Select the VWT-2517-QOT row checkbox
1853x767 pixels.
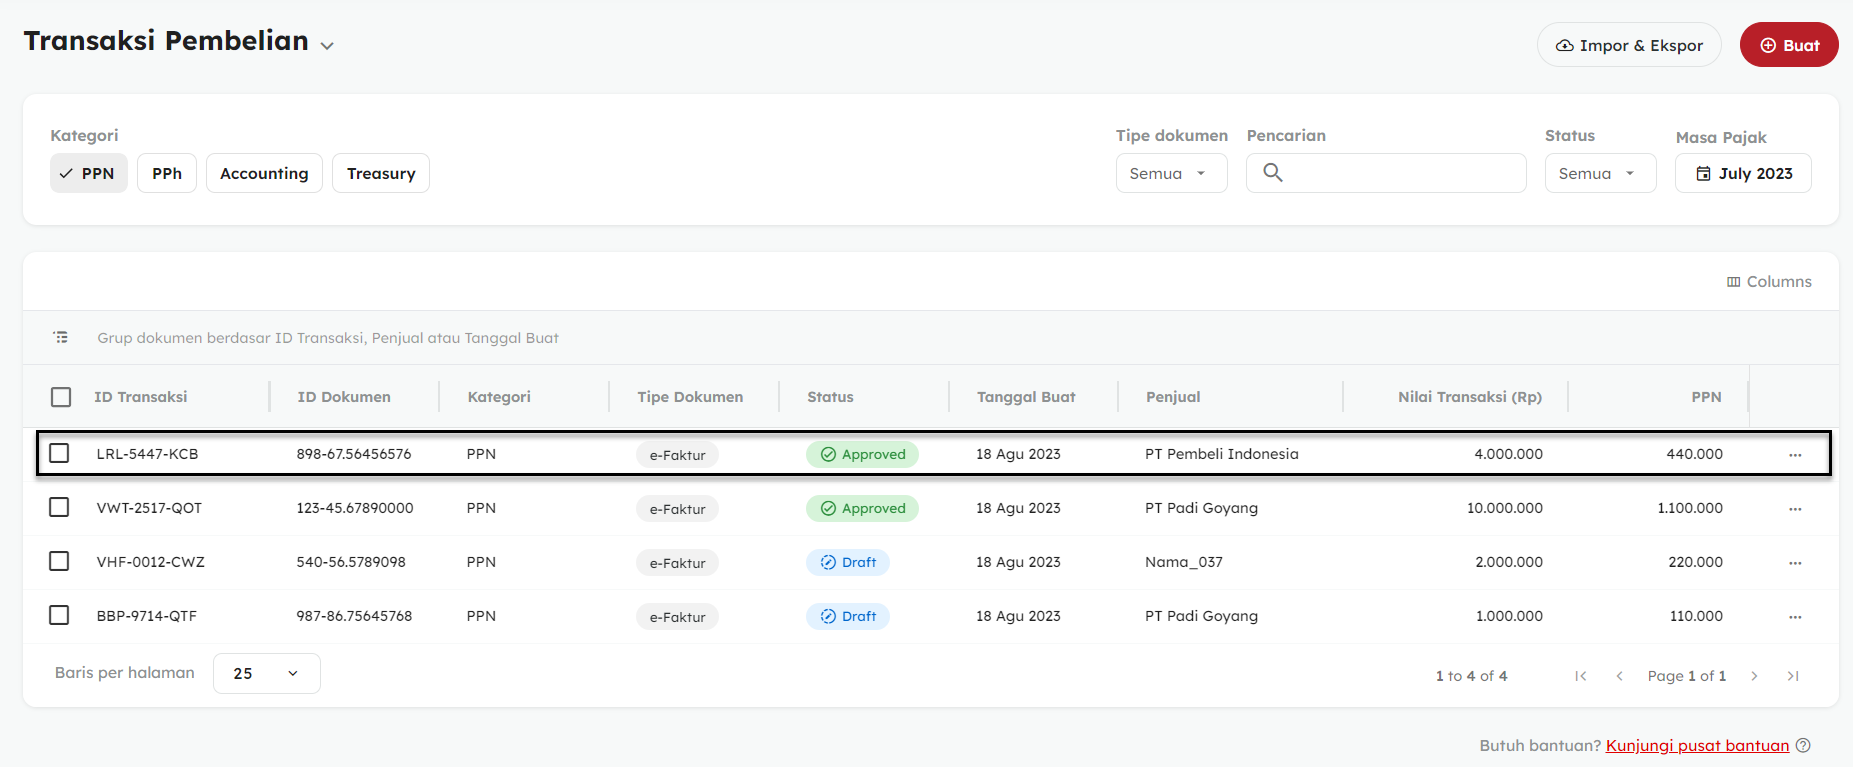[59, 507]
